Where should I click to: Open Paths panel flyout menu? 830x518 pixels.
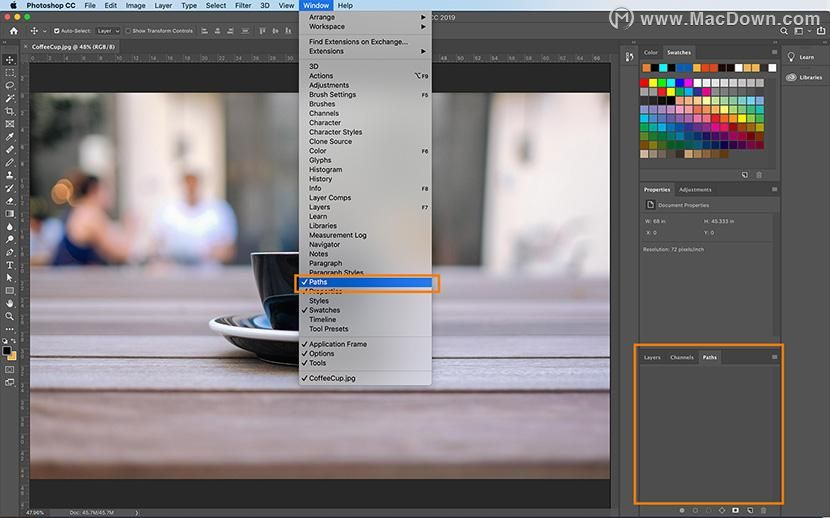pos(774,357)
